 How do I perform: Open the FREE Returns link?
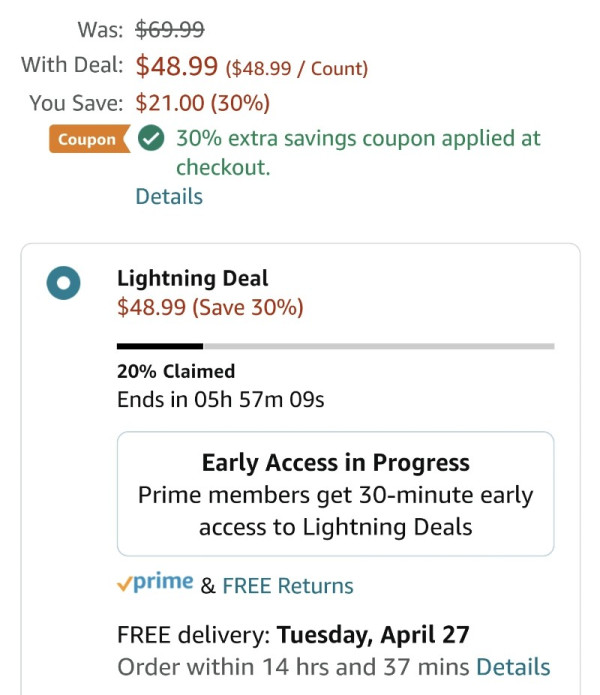point(288,586)
